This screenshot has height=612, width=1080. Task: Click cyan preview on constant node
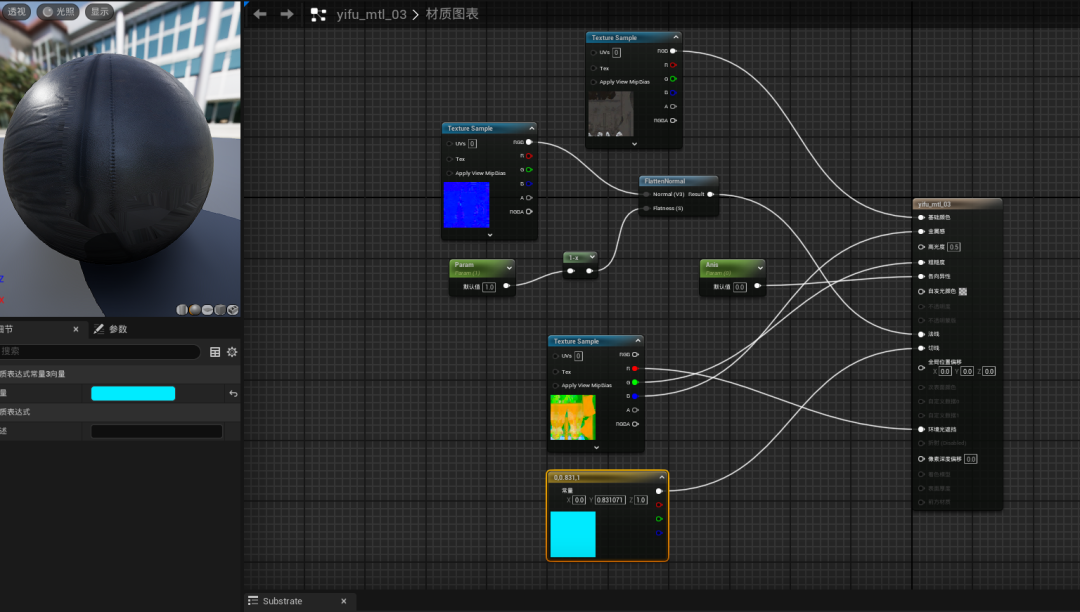572,534
